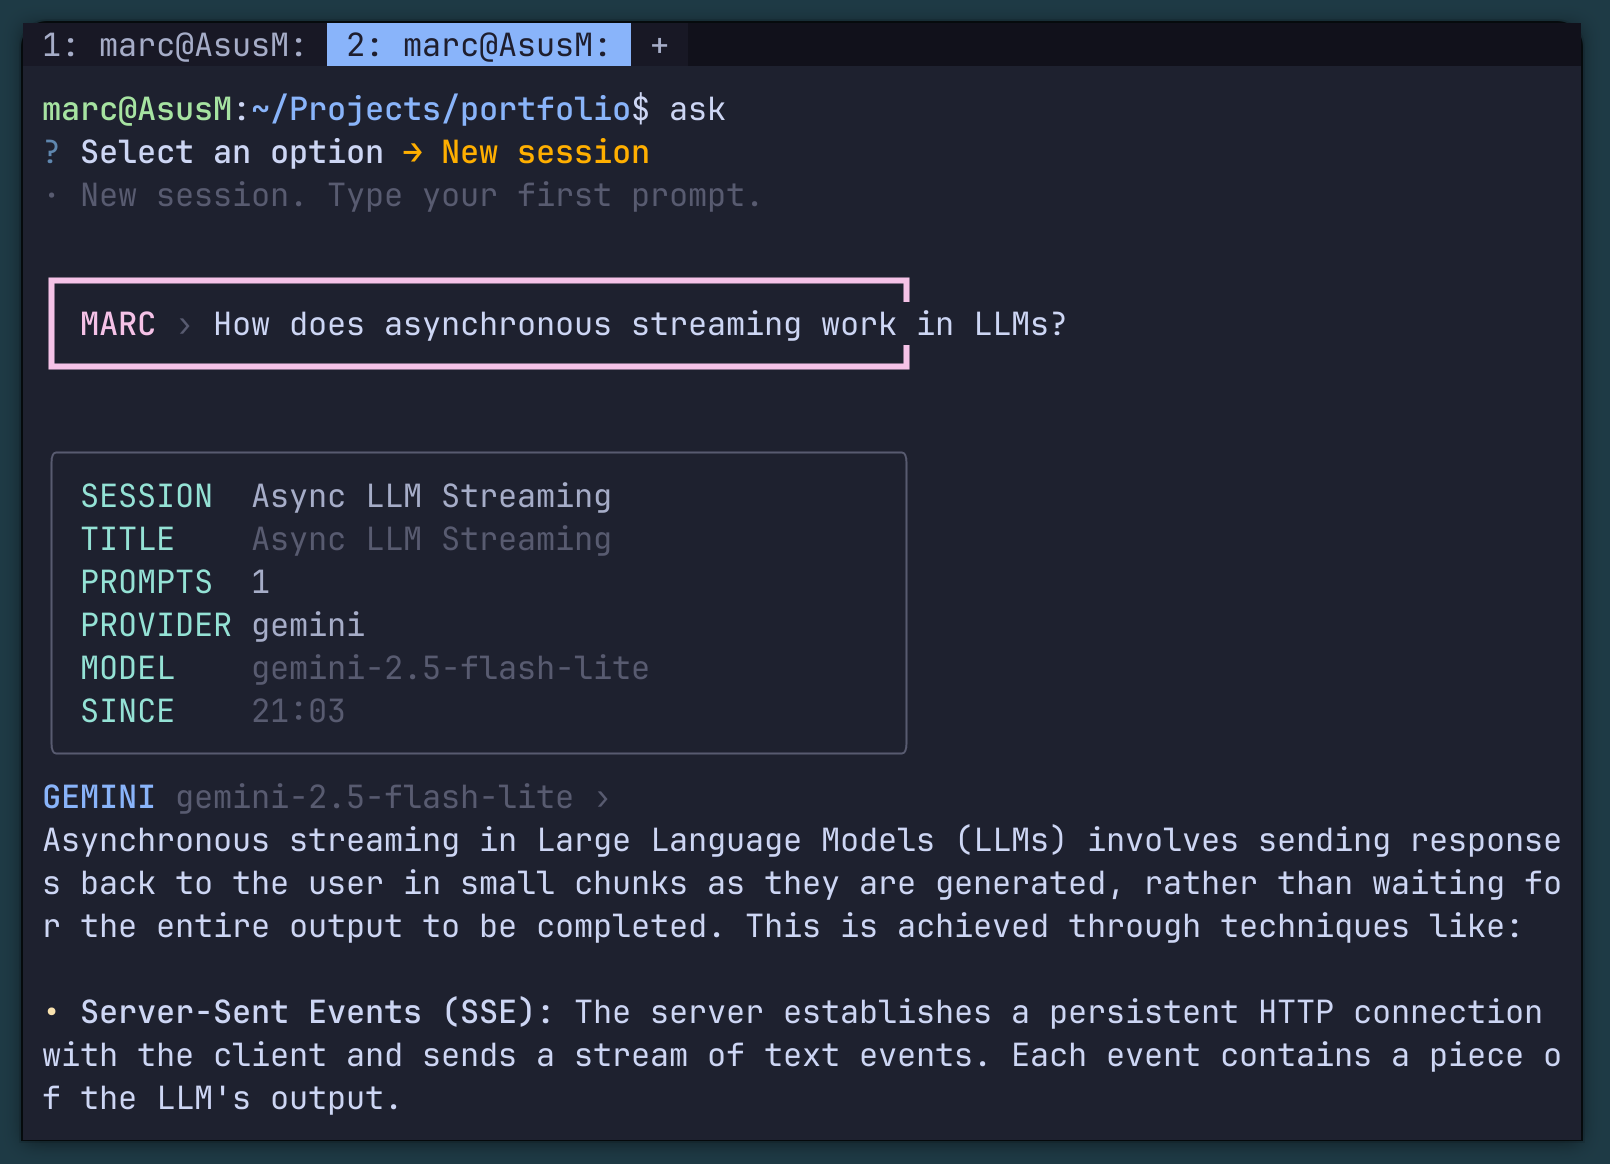Collapse the MARC prompt box
Screen dimensions: 1610x1164
[478, 324]
